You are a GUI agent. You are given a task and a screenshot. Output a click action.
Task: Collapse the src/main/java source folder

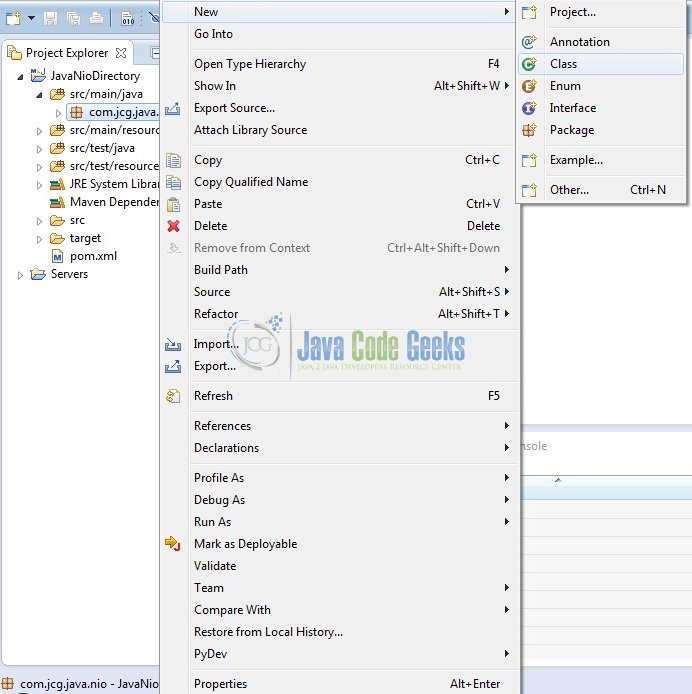tap(39, 95)
